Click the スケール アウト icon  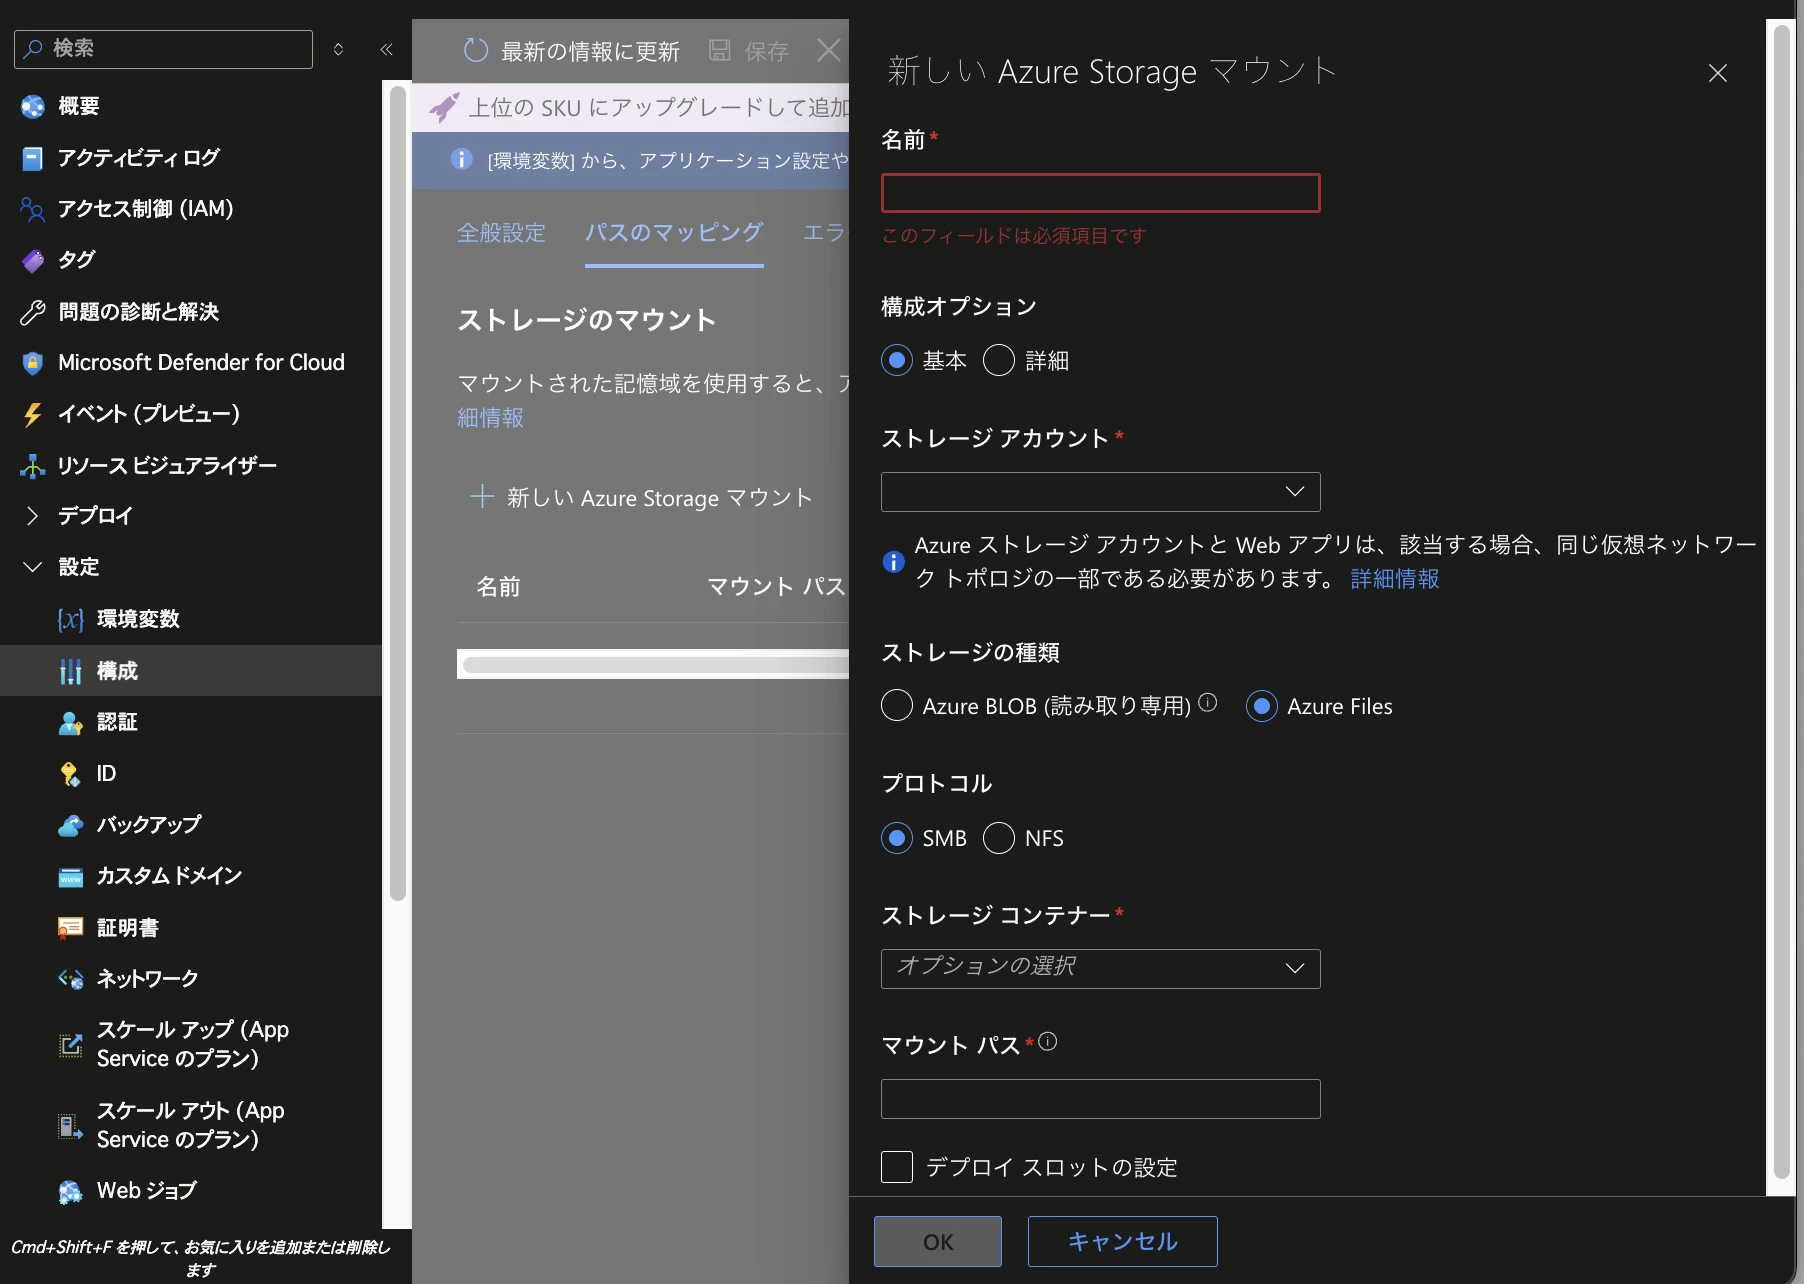click(70, 1126)
